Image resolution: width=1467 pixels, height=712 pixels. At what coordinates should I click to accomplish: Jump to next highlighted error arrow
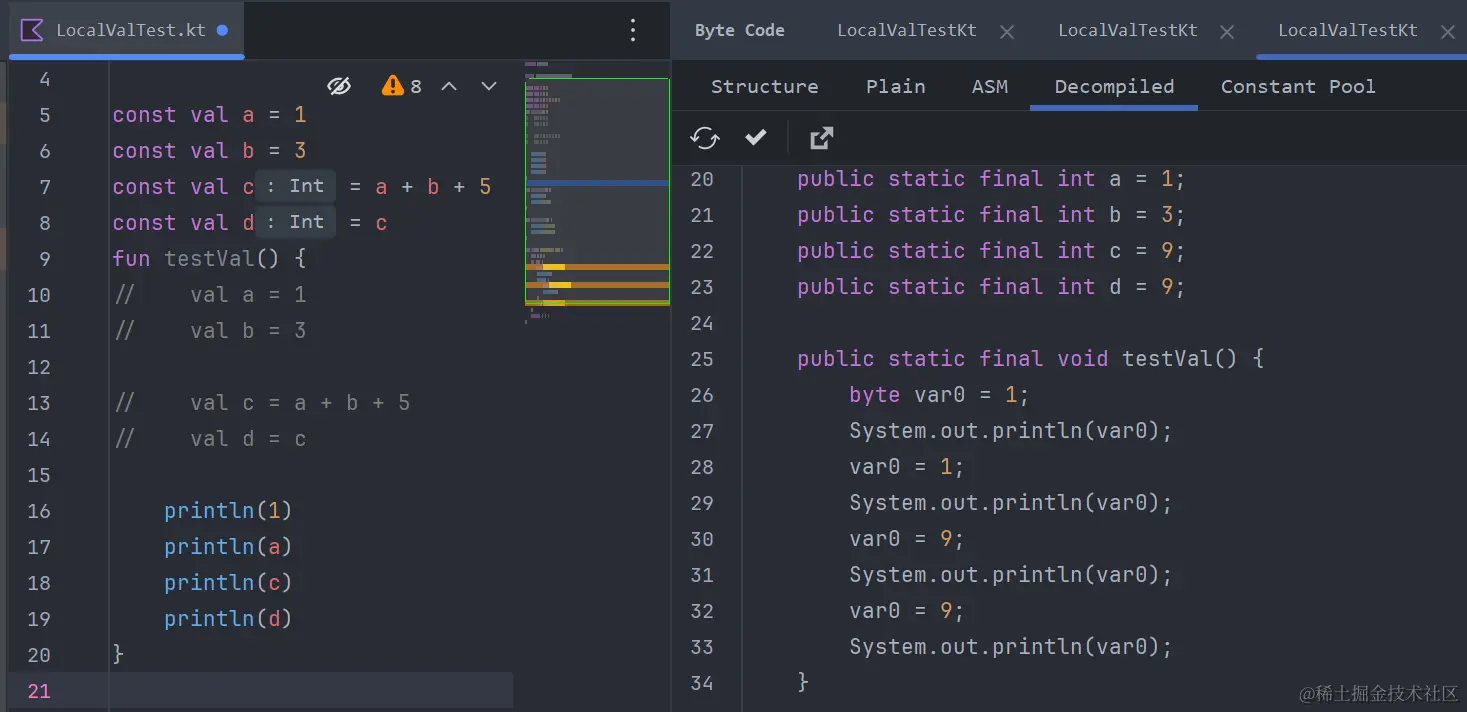pyautogui.click(x=489, y=86)
